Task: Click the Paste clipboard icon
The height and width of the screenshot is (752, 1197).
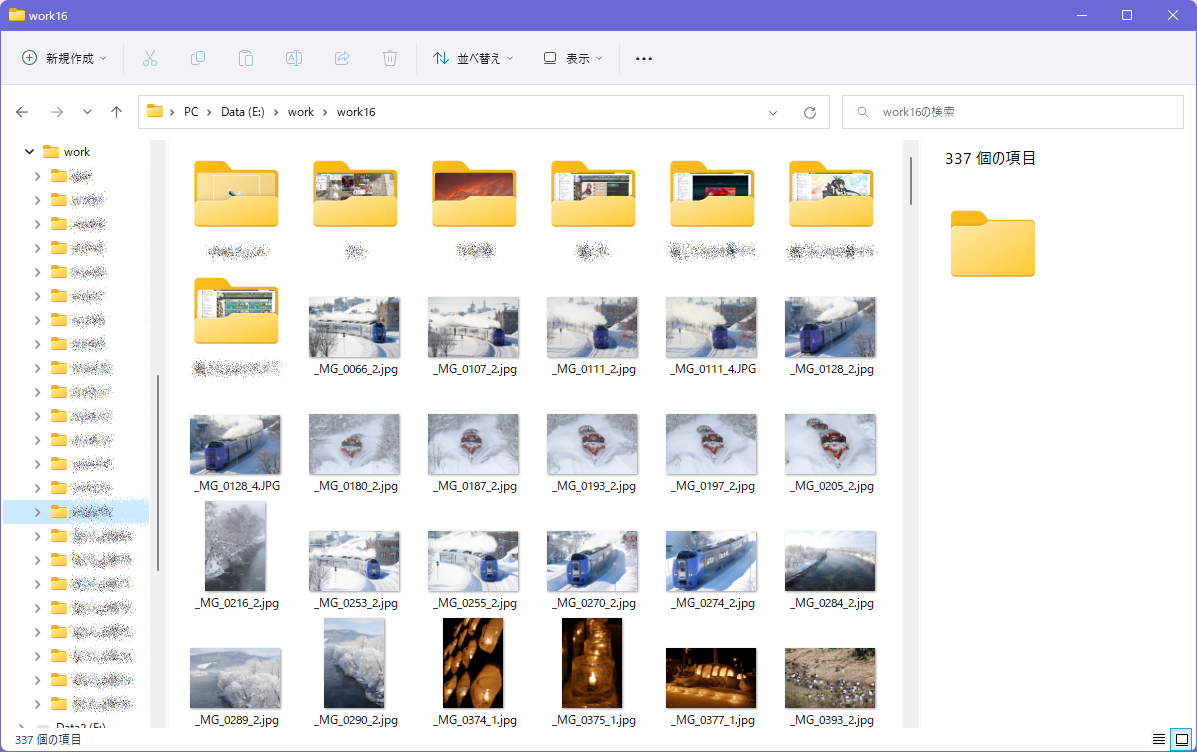Action: [x=246, y=58]
